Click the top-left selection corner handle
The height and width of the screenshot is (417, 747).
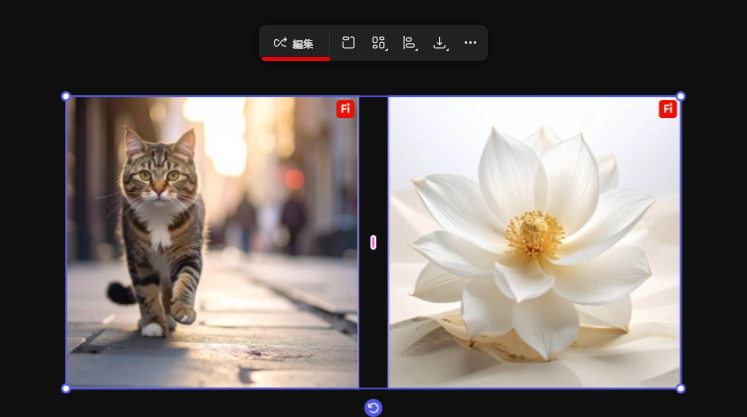point(66,96)
